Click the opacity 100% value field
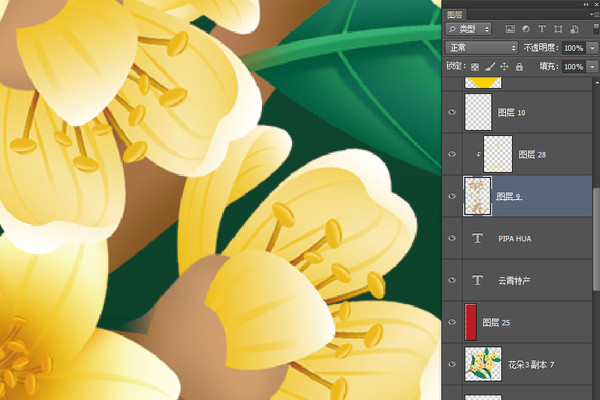This screenshot has width=600, height=400. tap(574, 48)
